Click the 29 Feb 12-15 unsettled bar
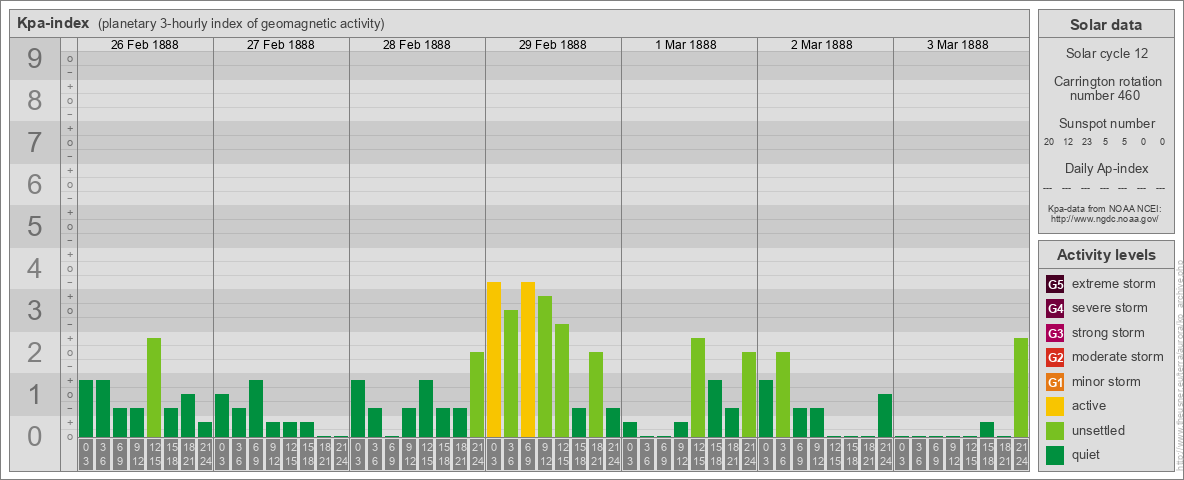Viewport: 1184px width, 480px height. (562, 380)
